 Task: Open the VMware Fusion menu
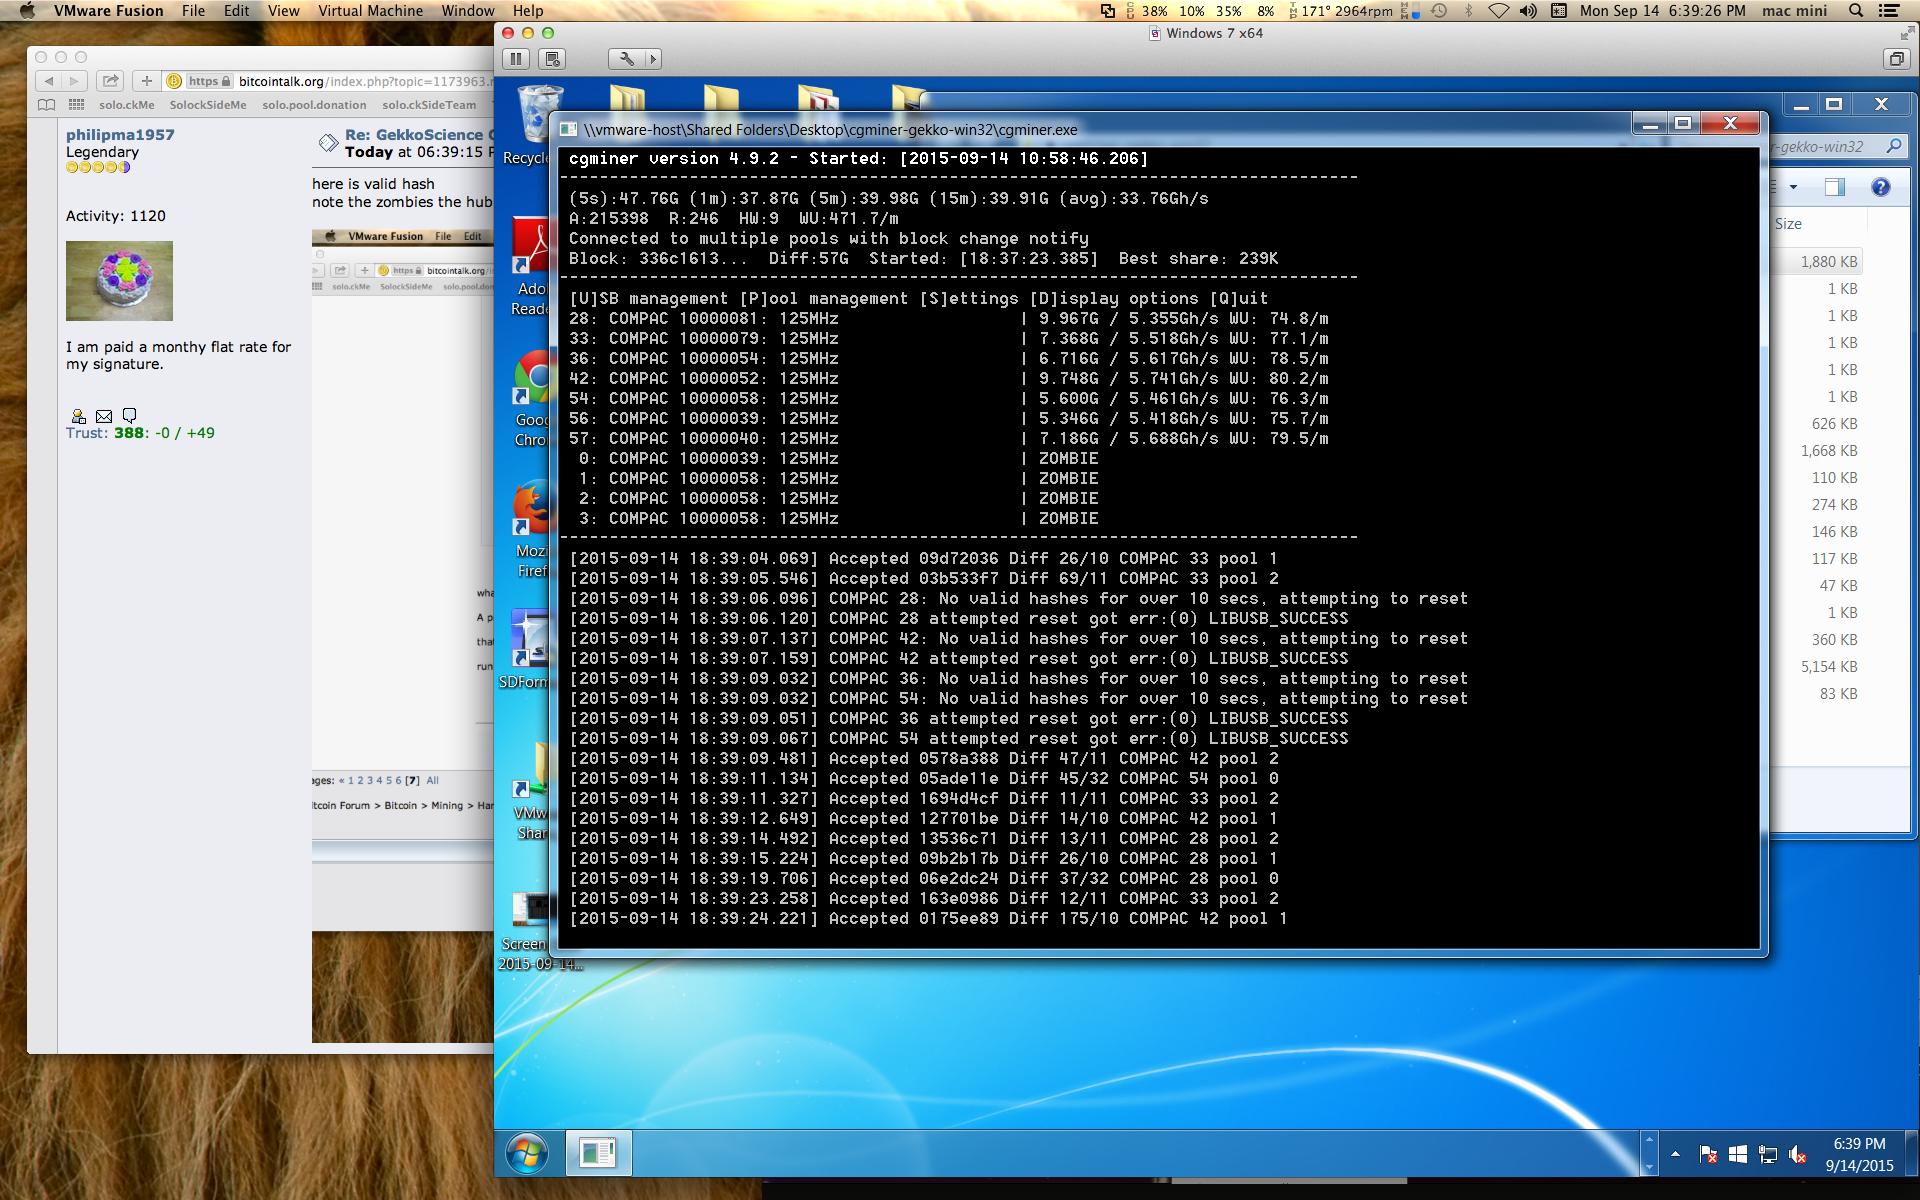click(108, 11)
